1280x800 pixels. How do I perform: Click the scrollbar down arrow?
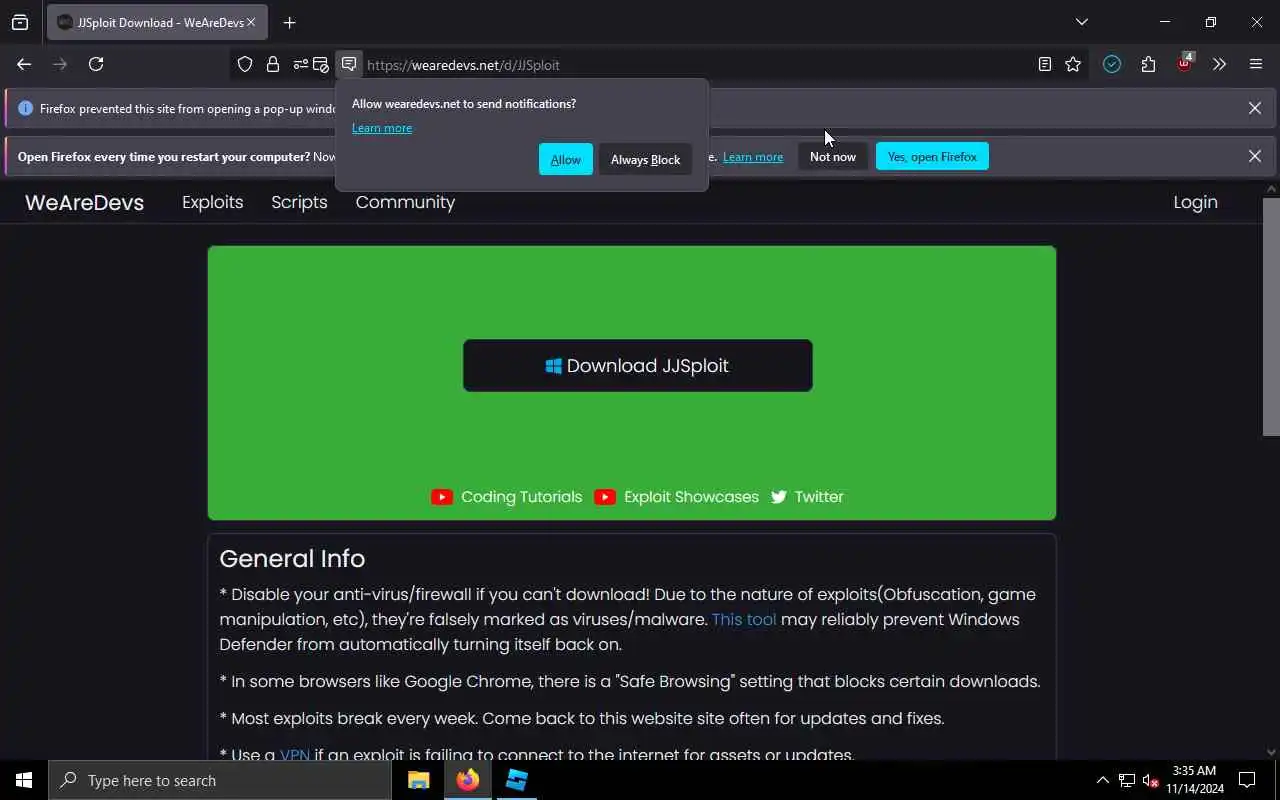[1271, 752]
